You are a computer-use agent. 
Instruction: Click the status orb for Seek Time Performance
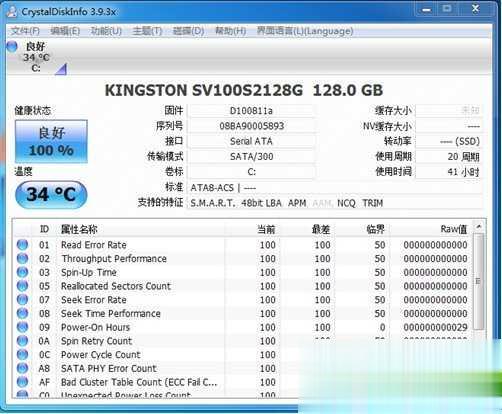pyautogui.click(x=22, y=313)
